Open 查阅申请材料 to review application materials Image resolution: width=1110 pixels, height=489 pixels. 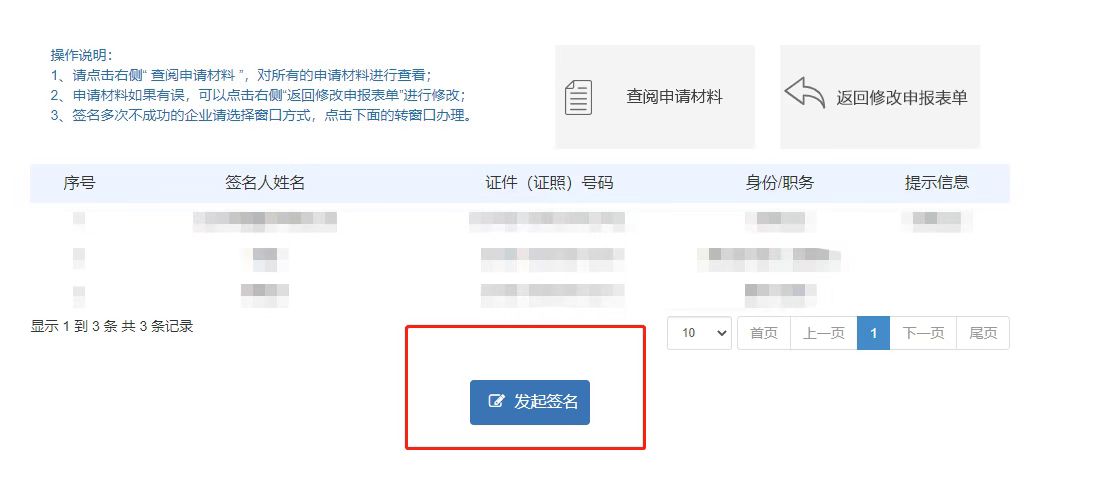pos(674,97)
